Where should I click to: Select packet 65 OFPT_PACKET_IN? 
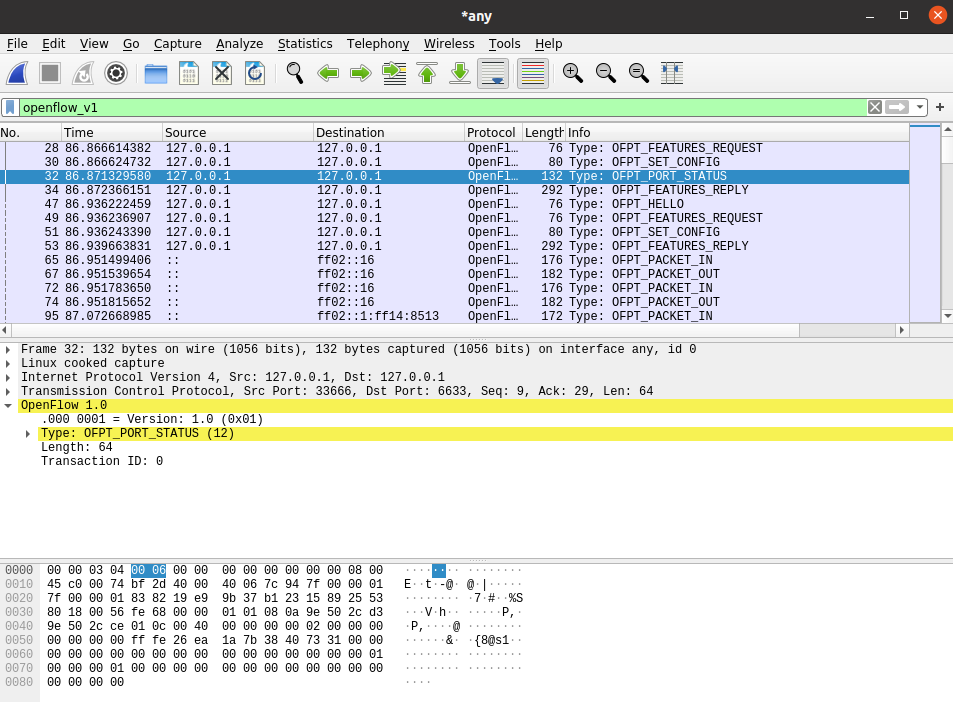pyautogui.click(x=455, y=260)
